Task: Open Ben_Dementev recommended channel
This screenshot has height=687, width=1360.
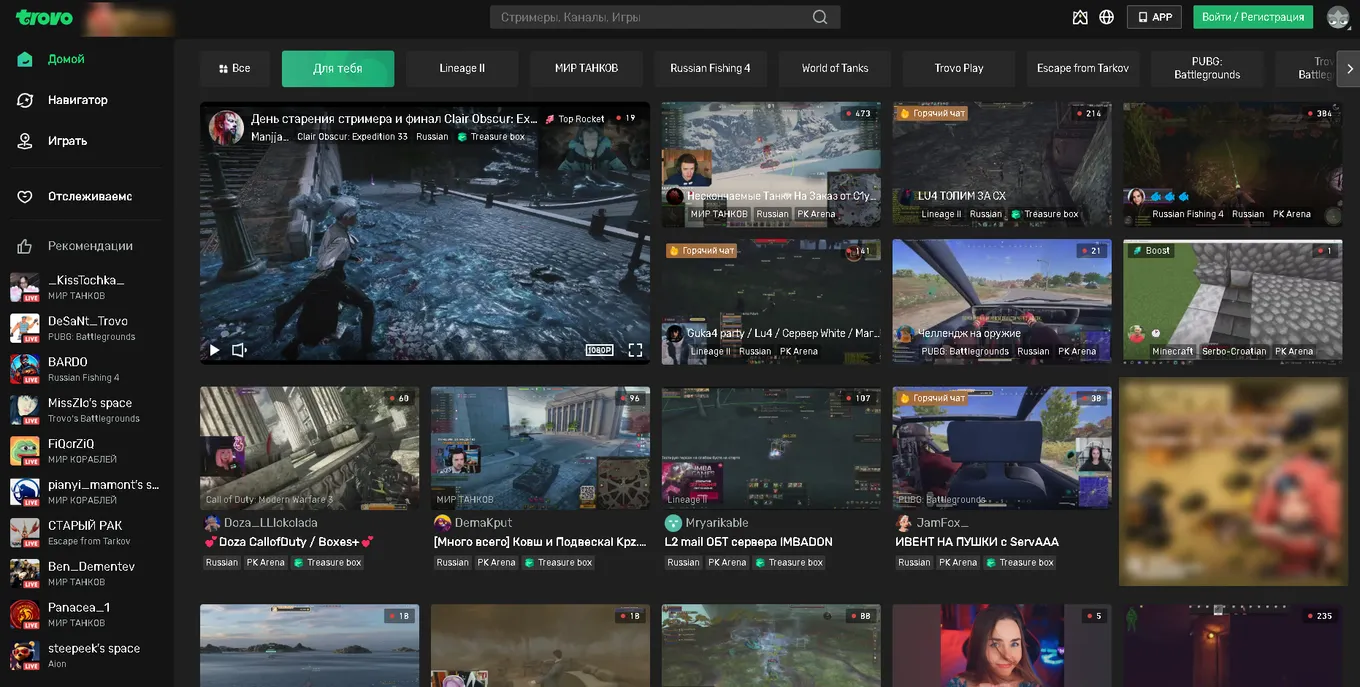Action: point(87,574)
